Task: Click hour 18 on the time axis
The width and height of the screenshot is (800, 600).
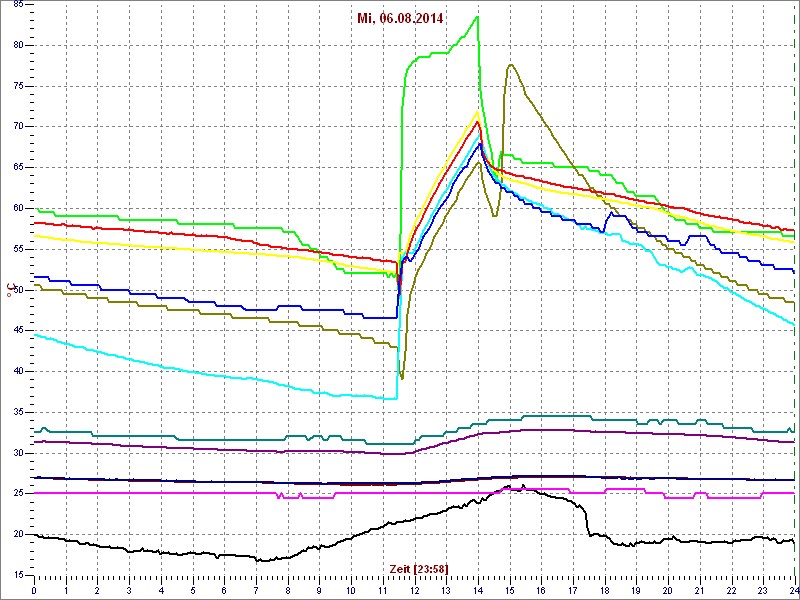Action: 604,590
